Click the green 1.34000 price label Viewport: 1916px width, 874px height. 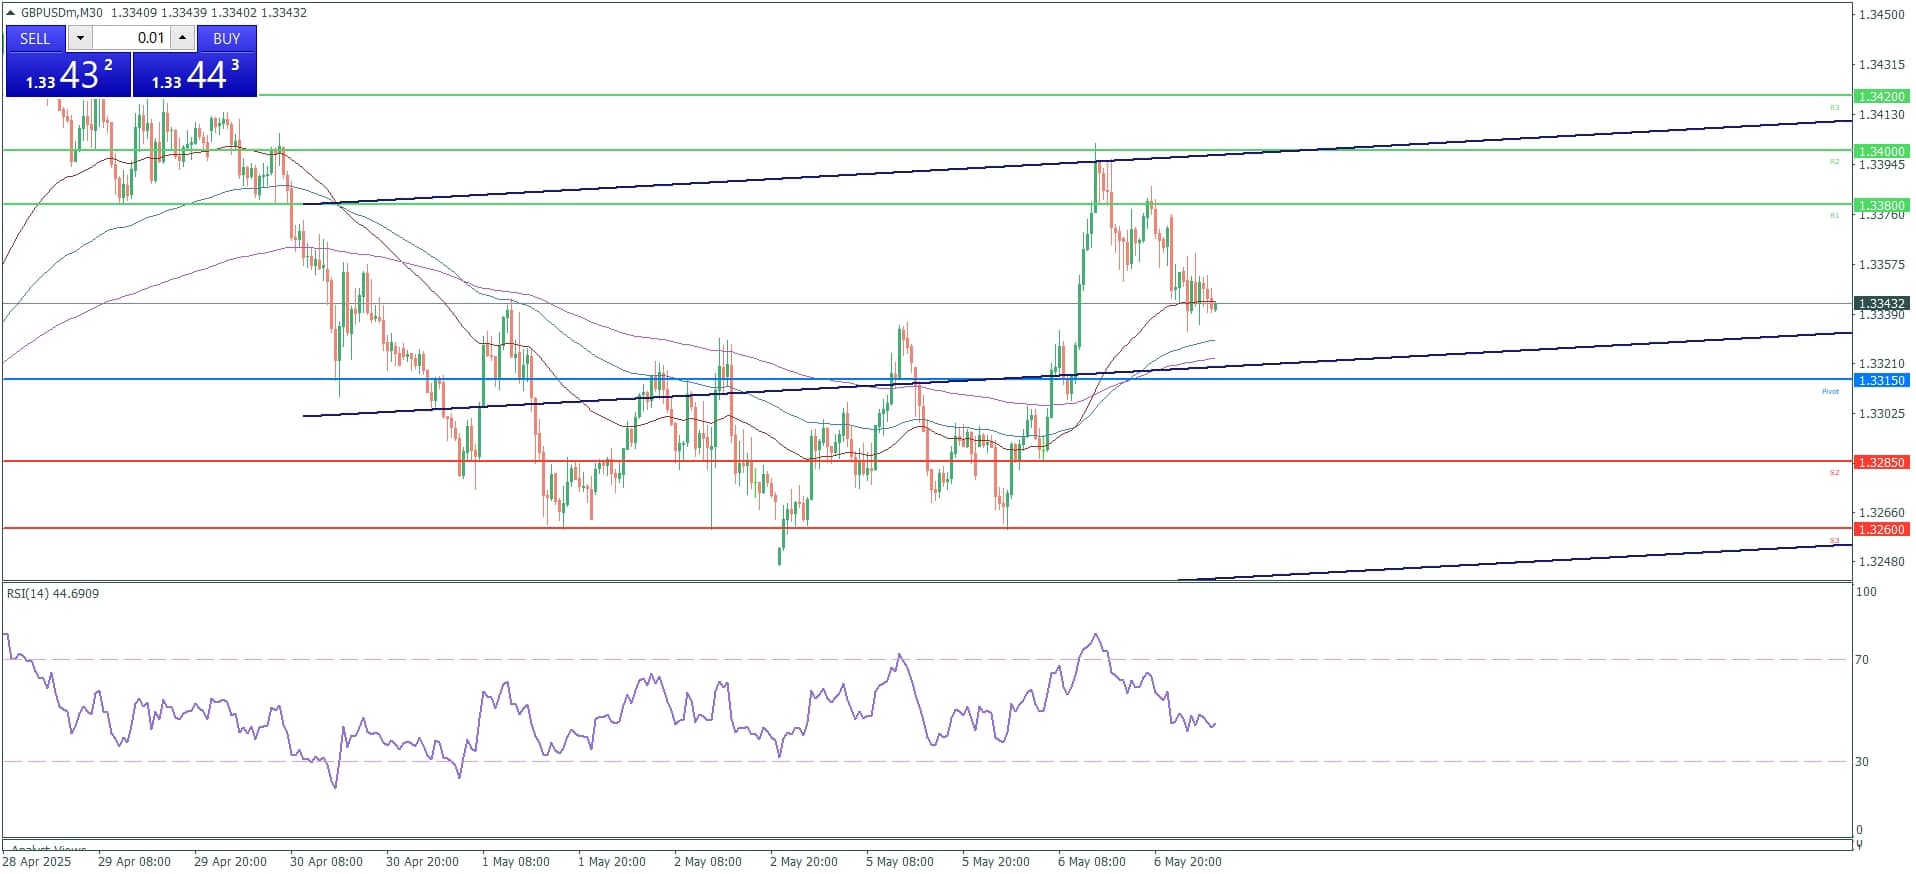(x=1881, y=152)
